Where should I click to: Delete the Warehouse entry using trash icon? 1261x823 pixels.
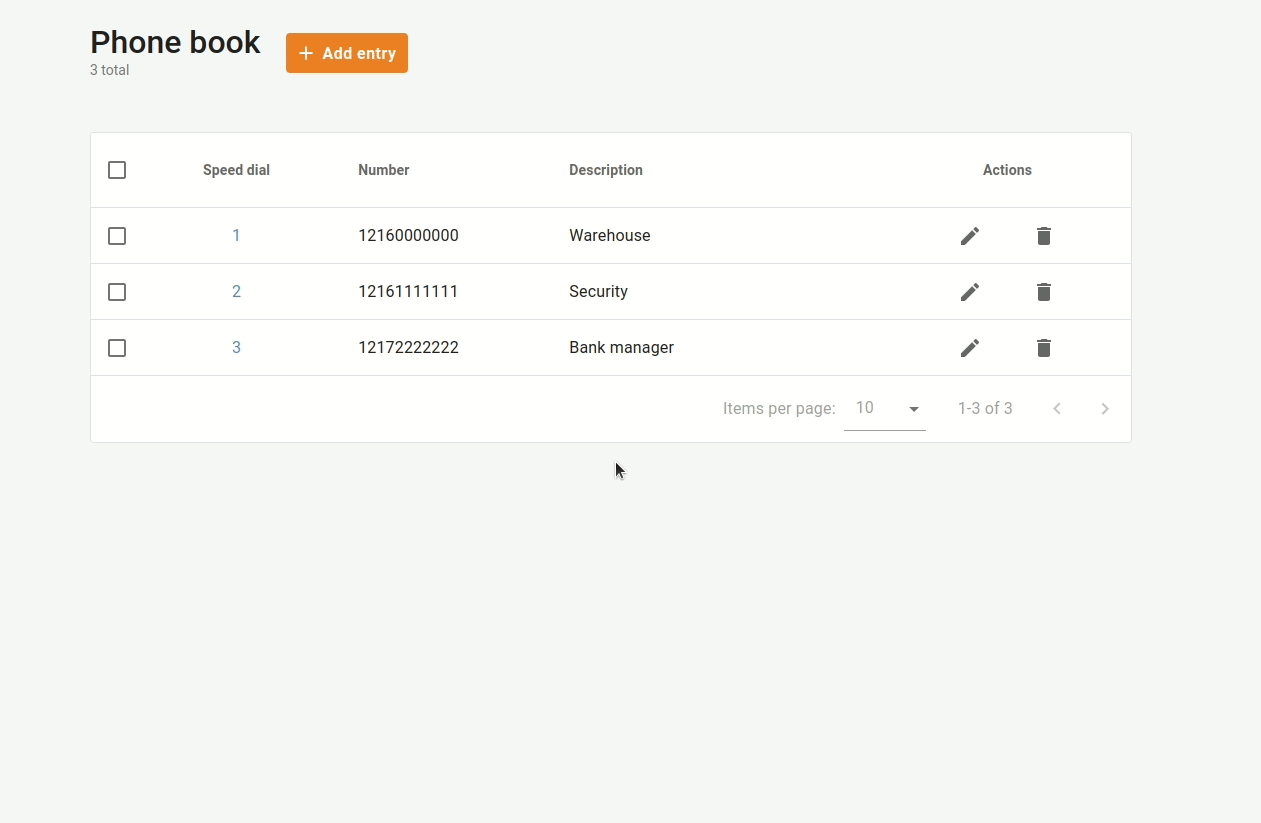[1043, 236]
